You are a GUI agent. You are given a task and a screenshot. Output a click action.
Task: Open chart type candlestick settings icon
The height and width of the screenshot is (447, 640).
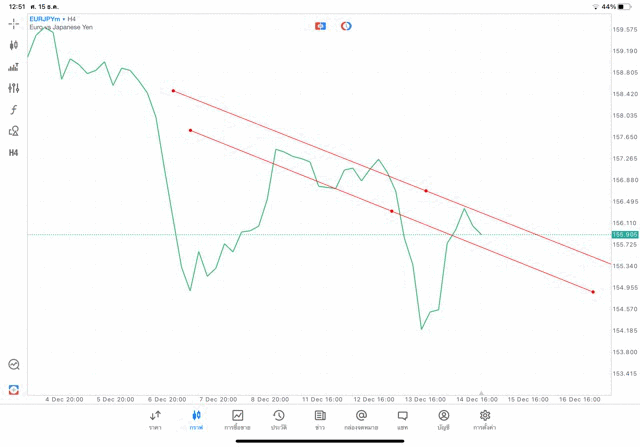(13, 45)
